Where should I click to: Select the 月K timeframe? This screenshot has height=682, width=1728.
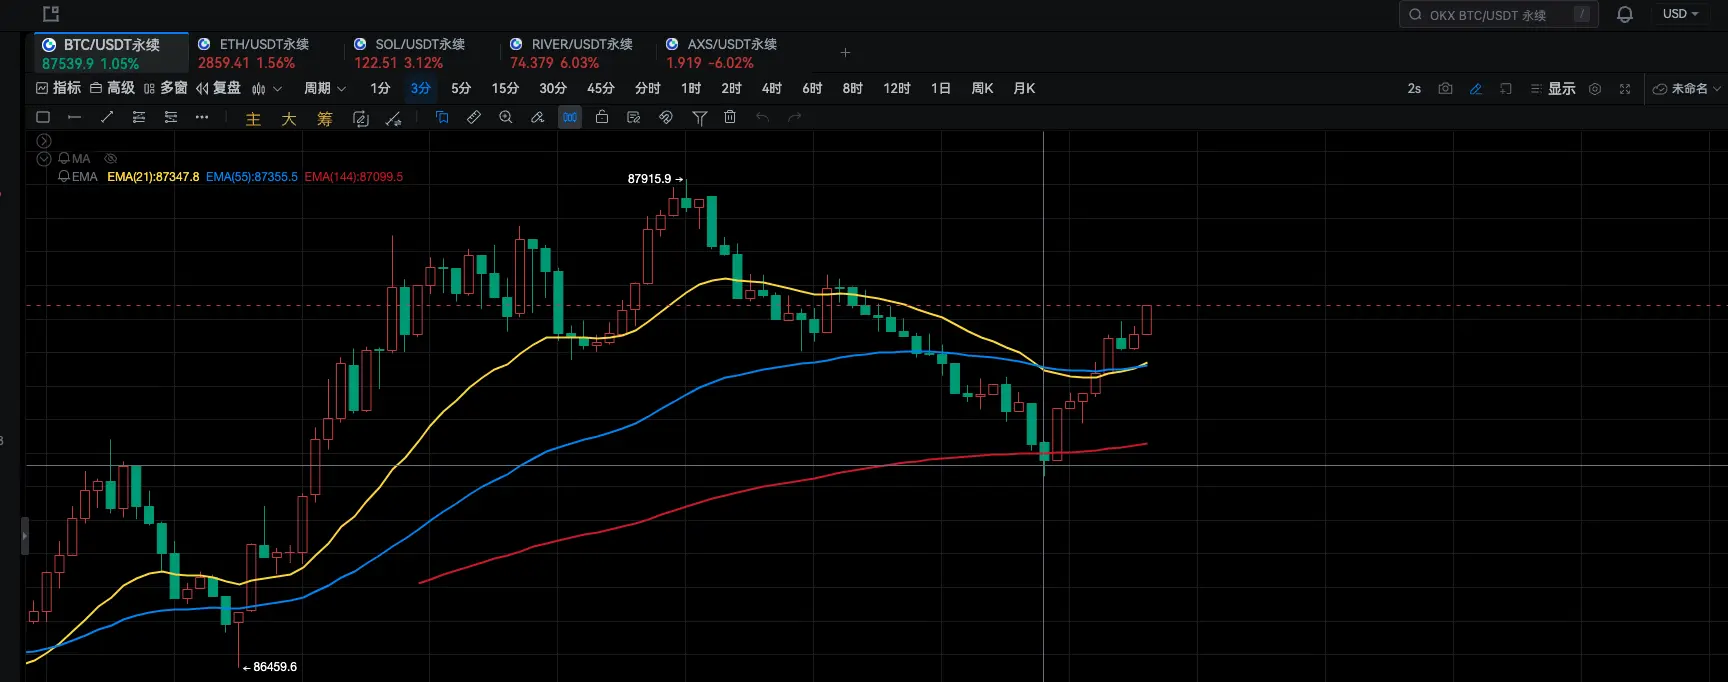click(1024, 88)
